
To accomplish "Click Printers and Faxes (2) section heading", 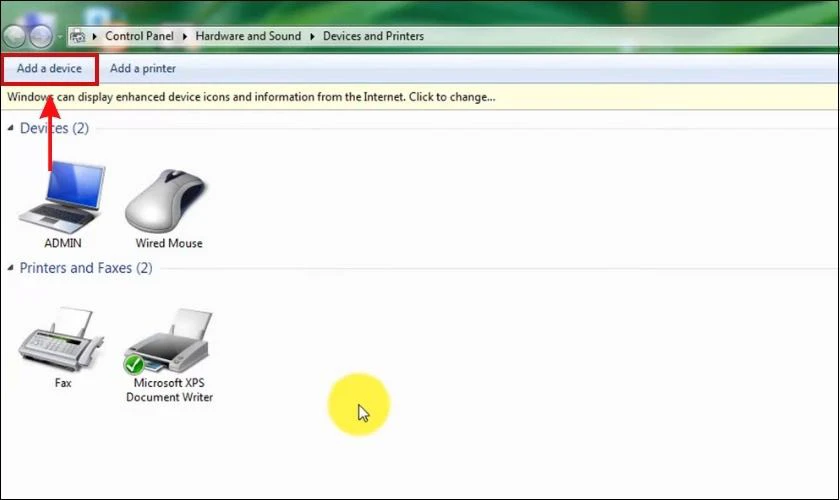I will tap(86, 268).
